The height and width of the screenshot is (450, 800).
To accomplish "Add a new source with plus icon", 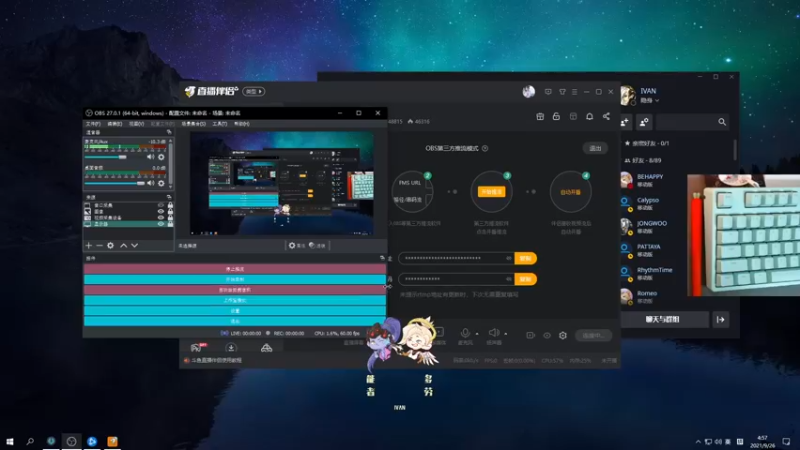I will [x=89, y=245].
